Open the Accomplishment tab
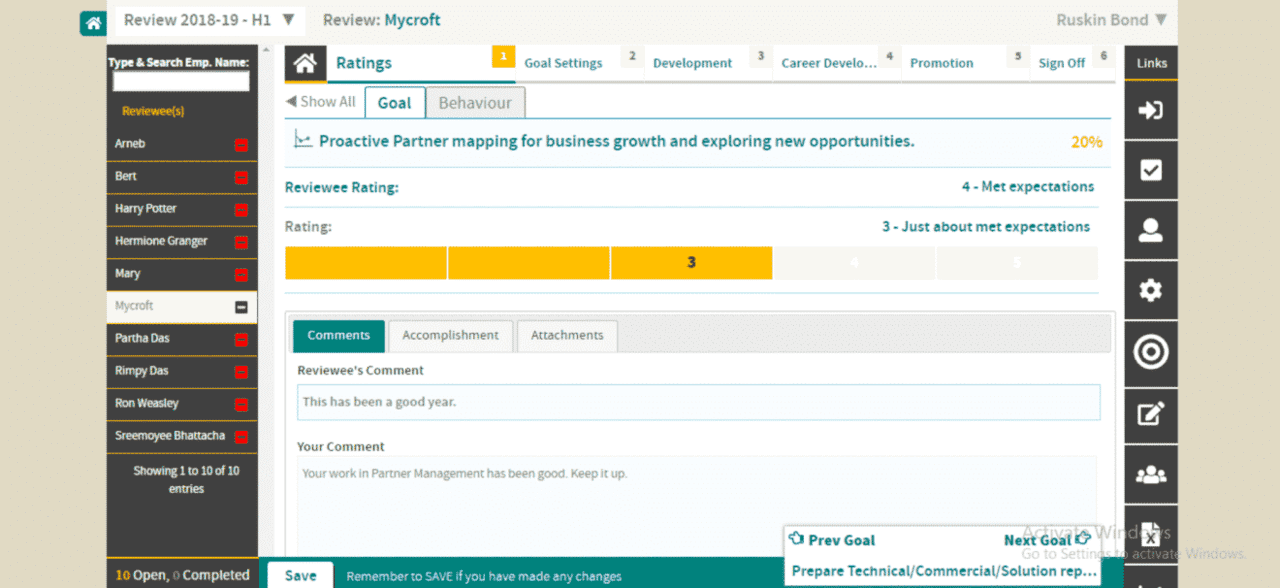1280x588 pixels. click(450, 336)
